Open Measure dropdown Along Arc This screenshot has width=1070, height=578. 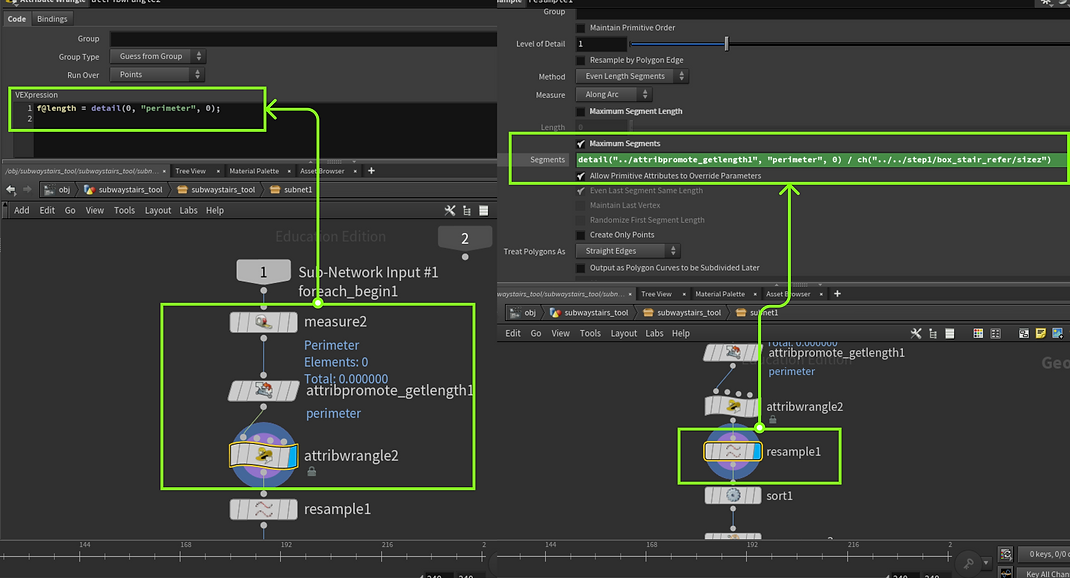[x=614, y=94]
